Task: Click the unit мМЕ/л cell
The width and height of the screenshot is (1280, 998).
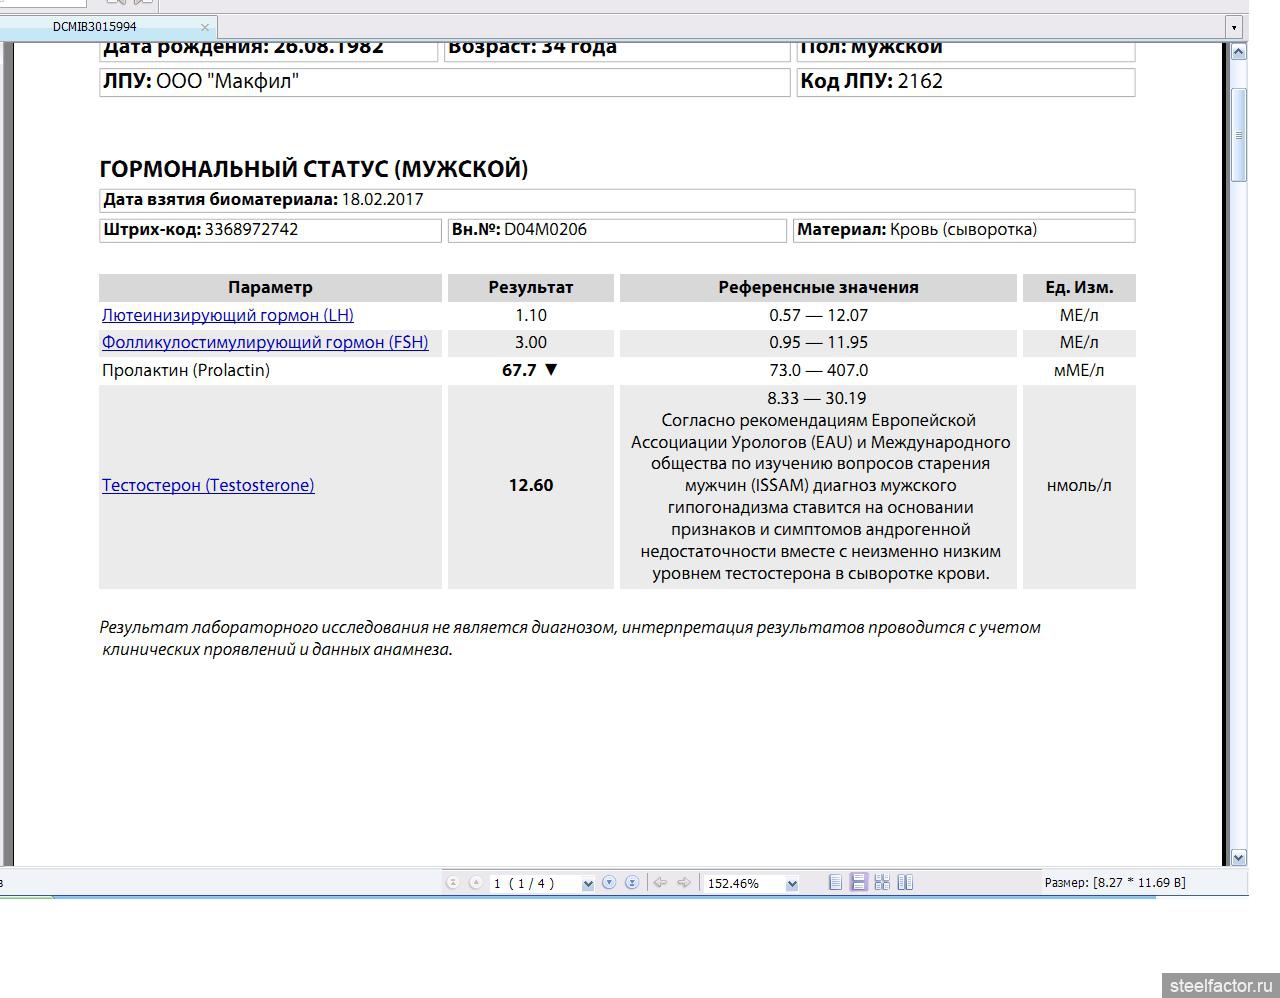Action: click(x=1079, y=370)
